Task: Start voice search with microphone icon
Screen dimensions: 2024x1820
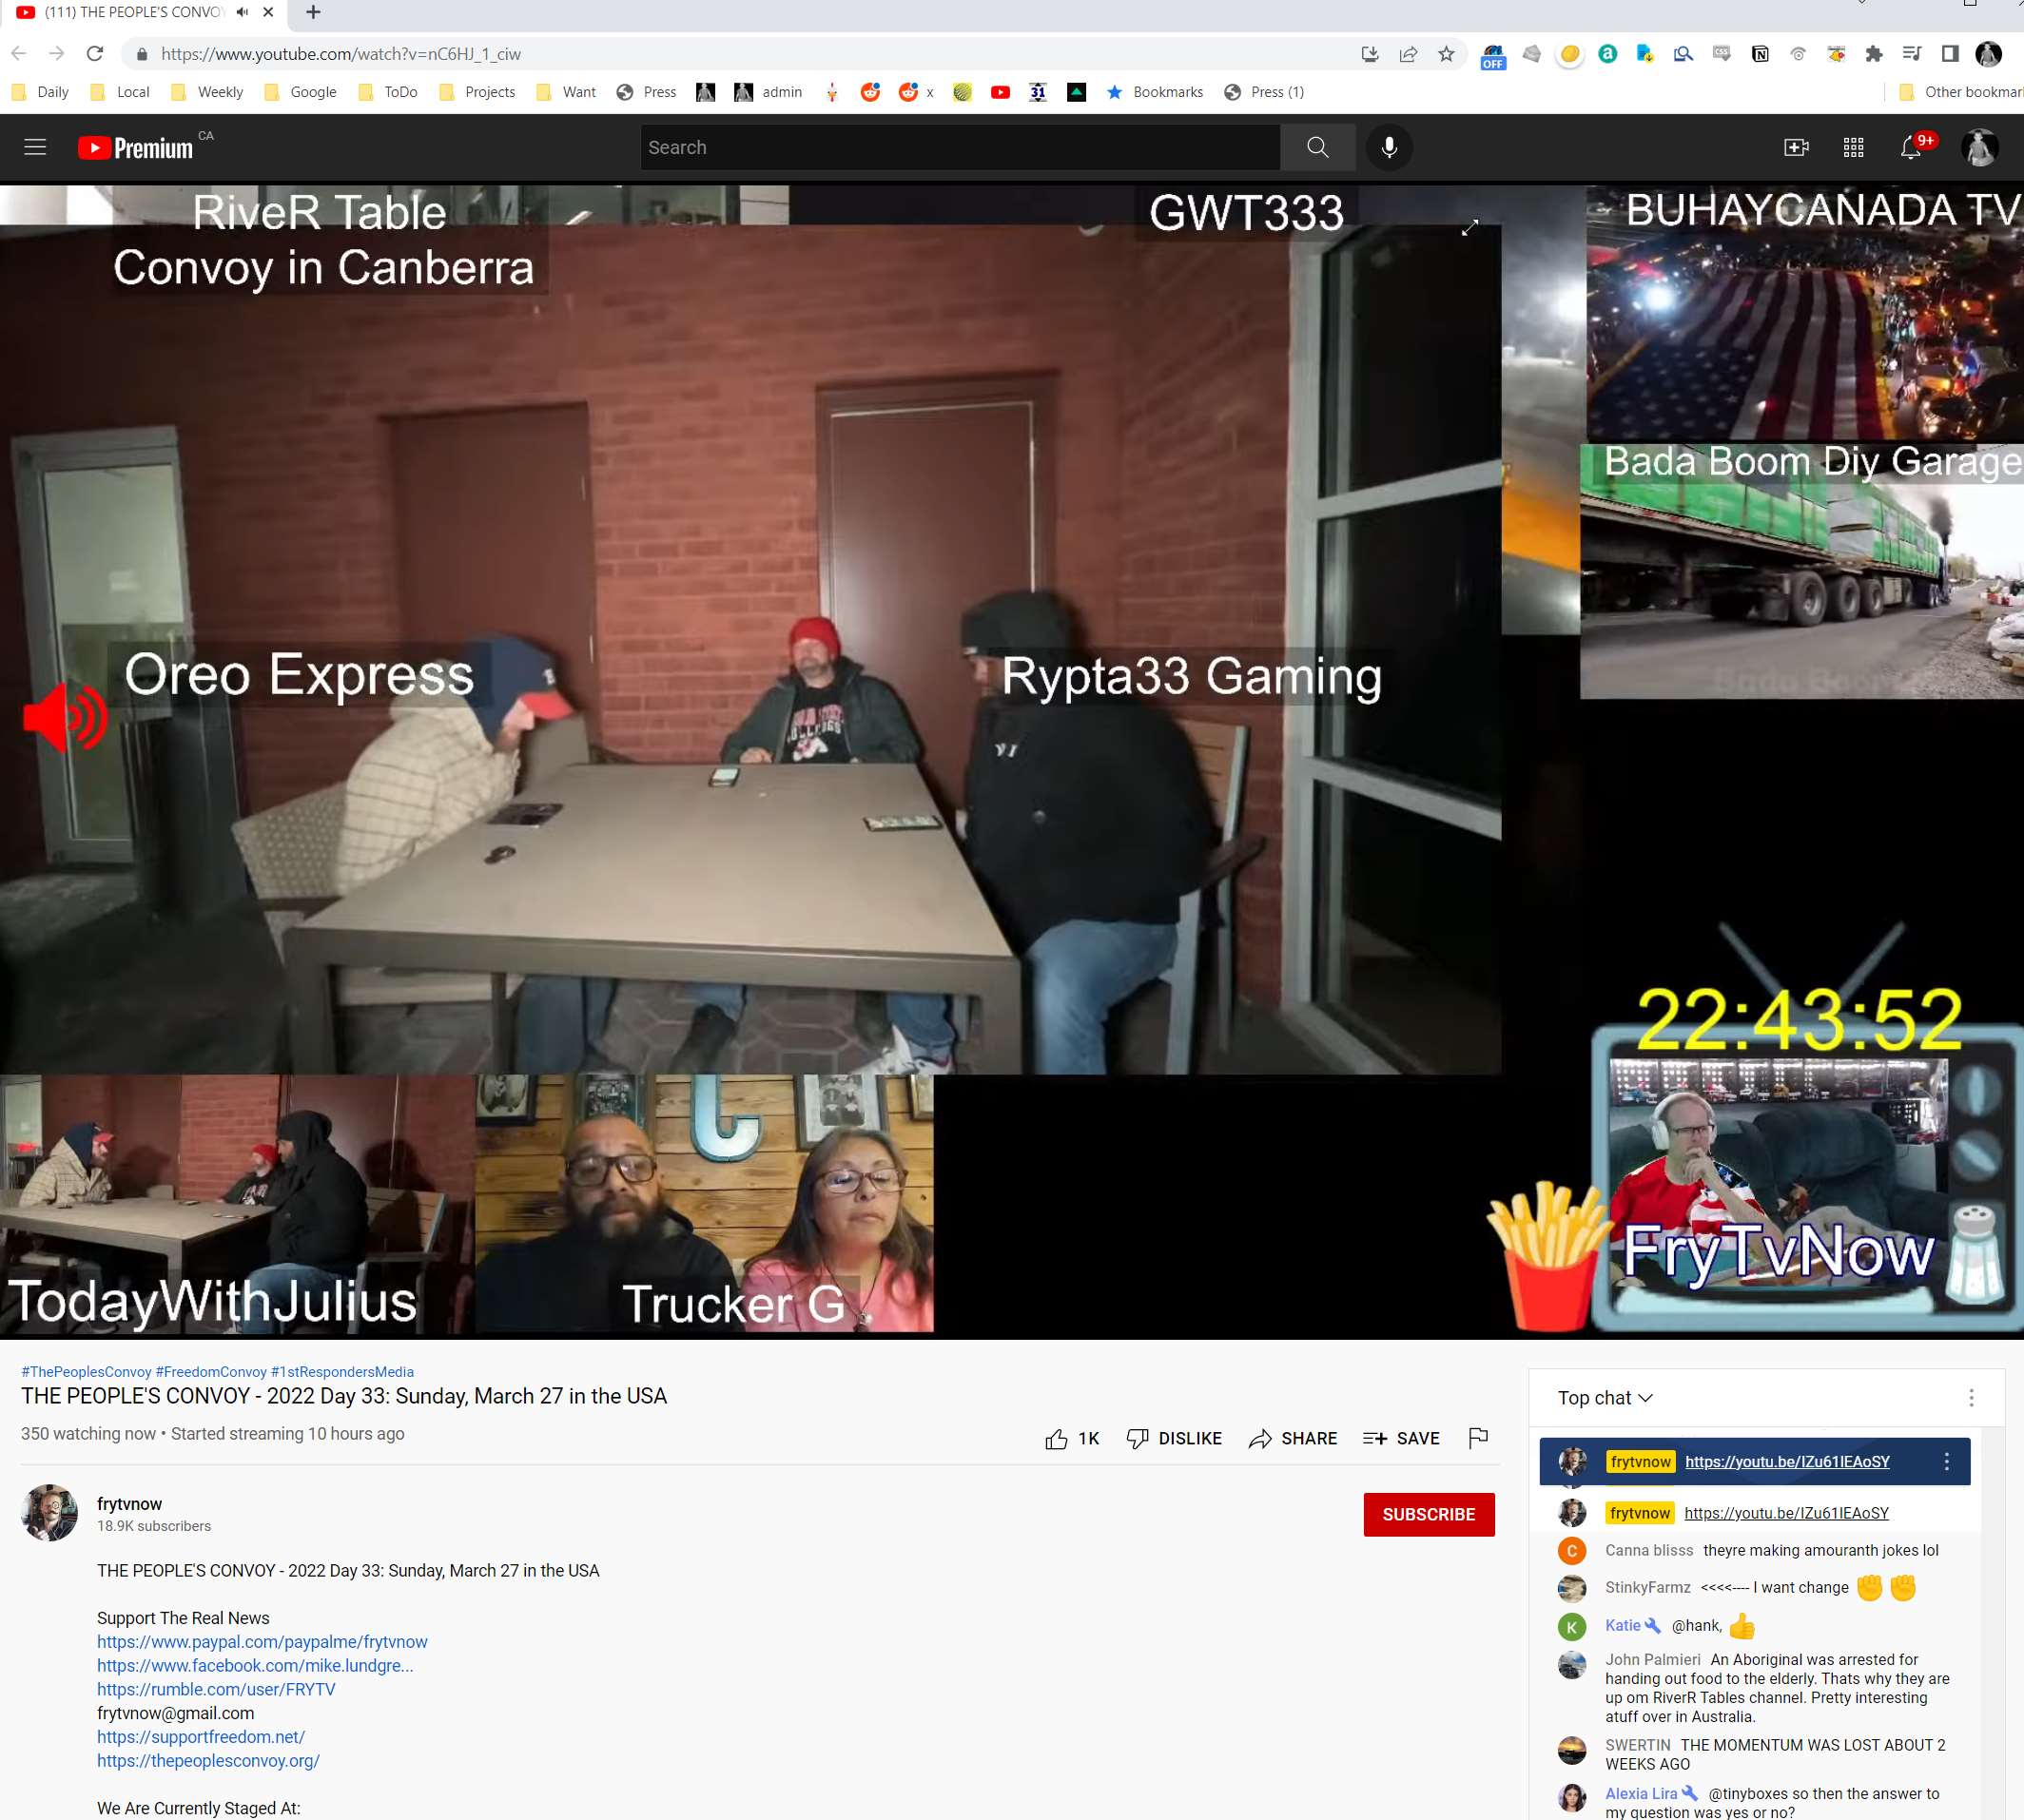Action: pyautogui.click(x=1388, y=148)
